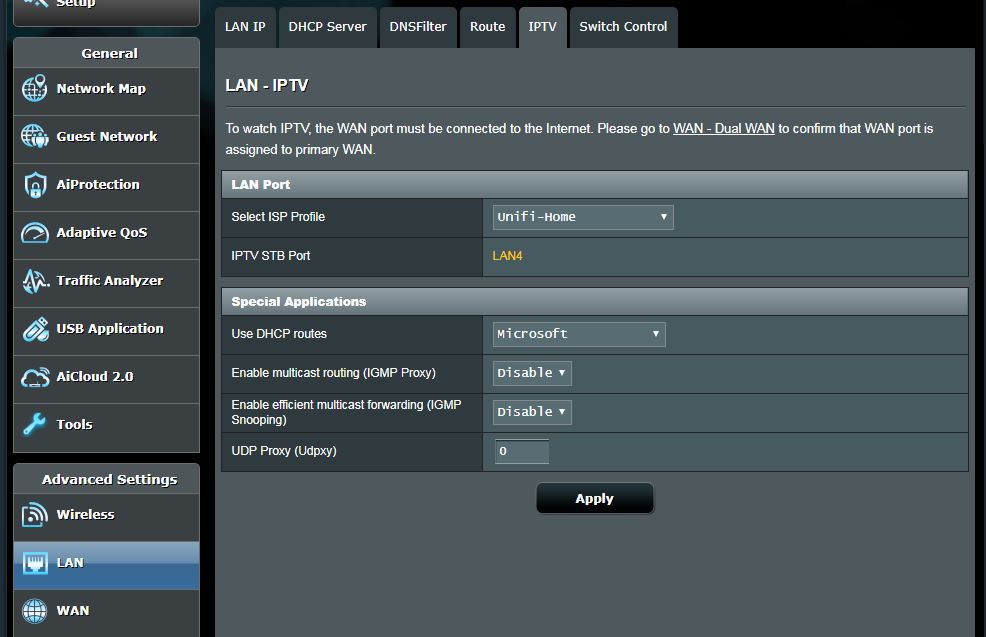Open the AiCloud 2.0 menu label
This screenshot has width=986, height=637.
coord(95,377)
